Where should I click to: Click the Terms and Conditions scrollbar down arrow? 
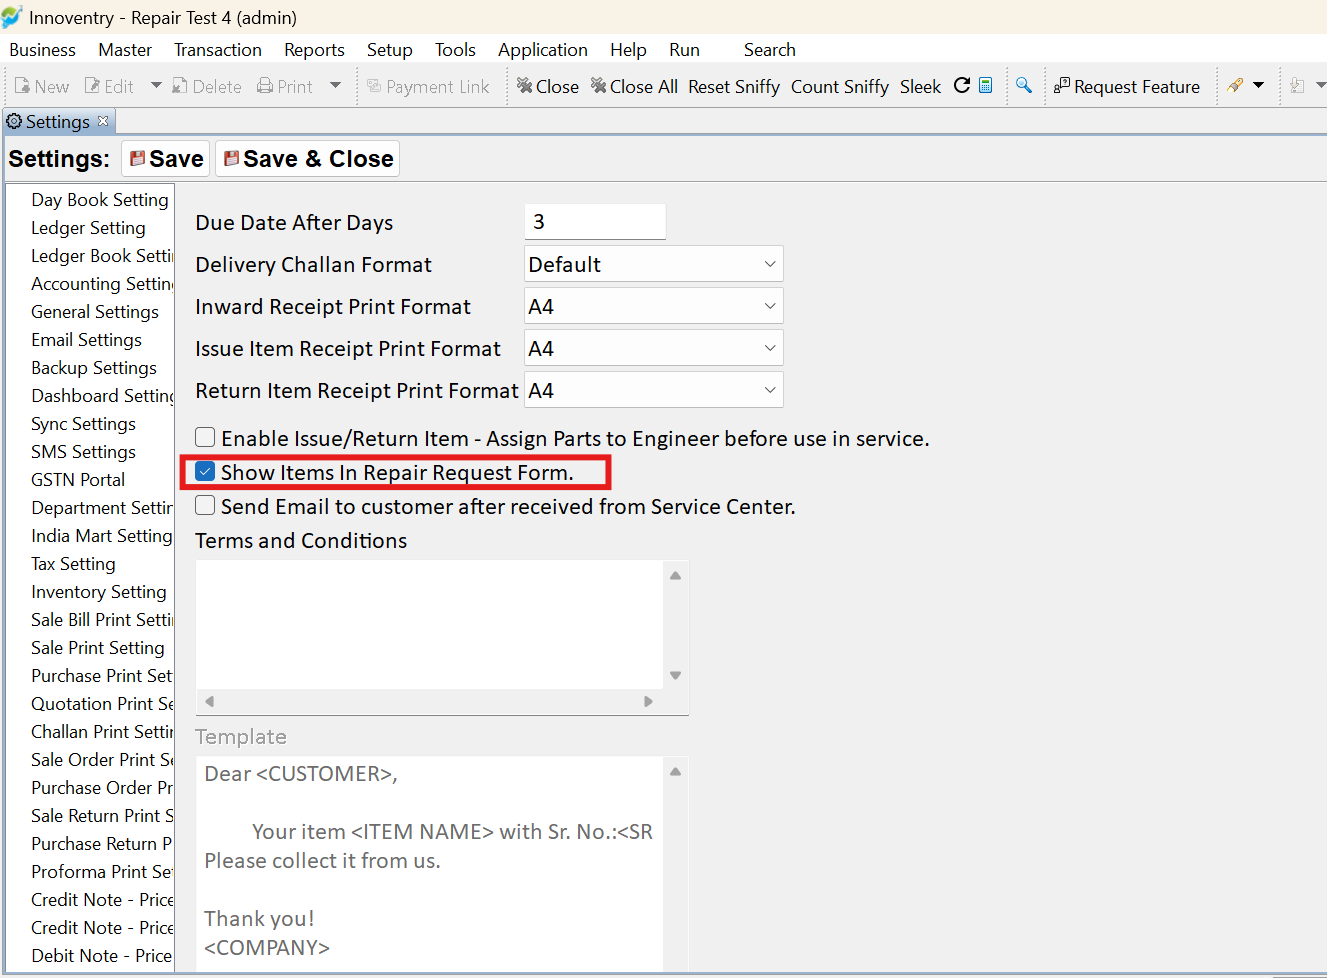point(676,676)
